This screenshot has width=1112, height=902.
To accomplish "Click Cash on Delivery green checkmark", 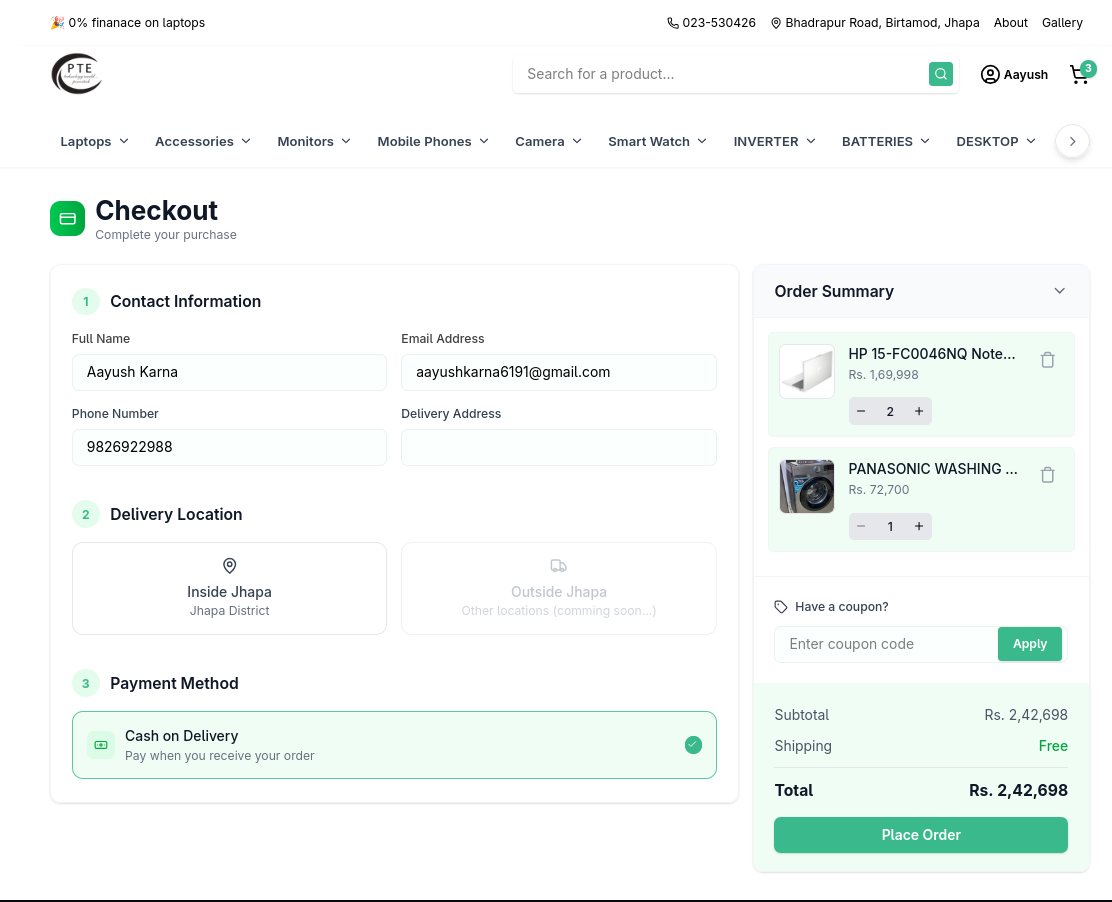I will pos(694,745).
